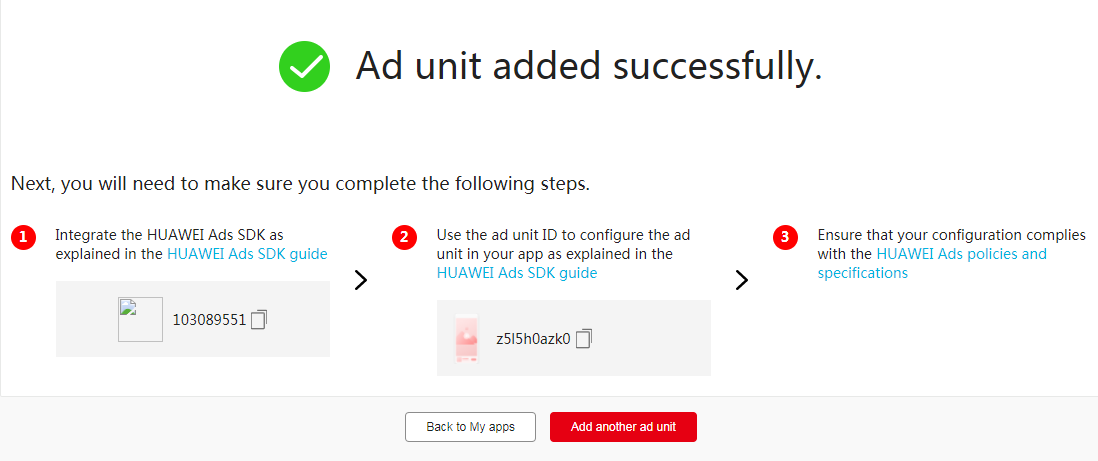Copy the app ID 103089551
The height and width of the screenshot is (461, 1098).
tap(259, 320)
